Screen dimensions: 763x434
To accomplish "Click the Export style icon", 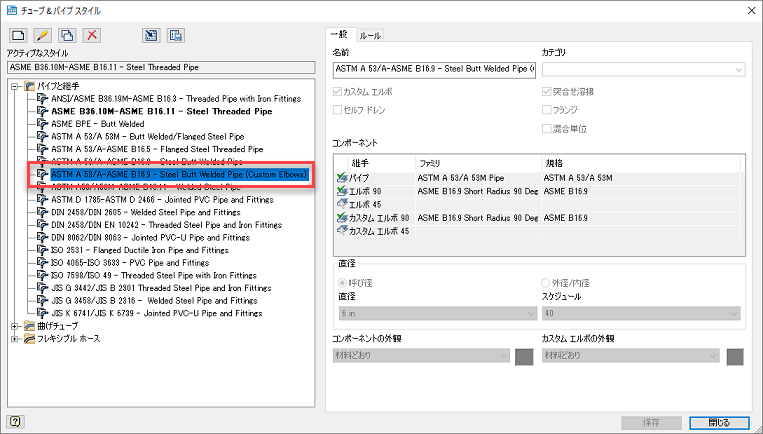I will tap(176, 35).
